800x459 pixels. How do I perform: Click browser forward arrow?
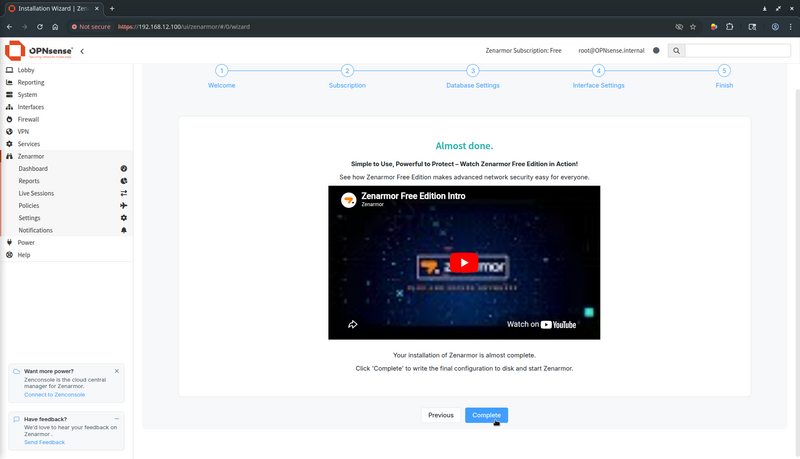24,27
